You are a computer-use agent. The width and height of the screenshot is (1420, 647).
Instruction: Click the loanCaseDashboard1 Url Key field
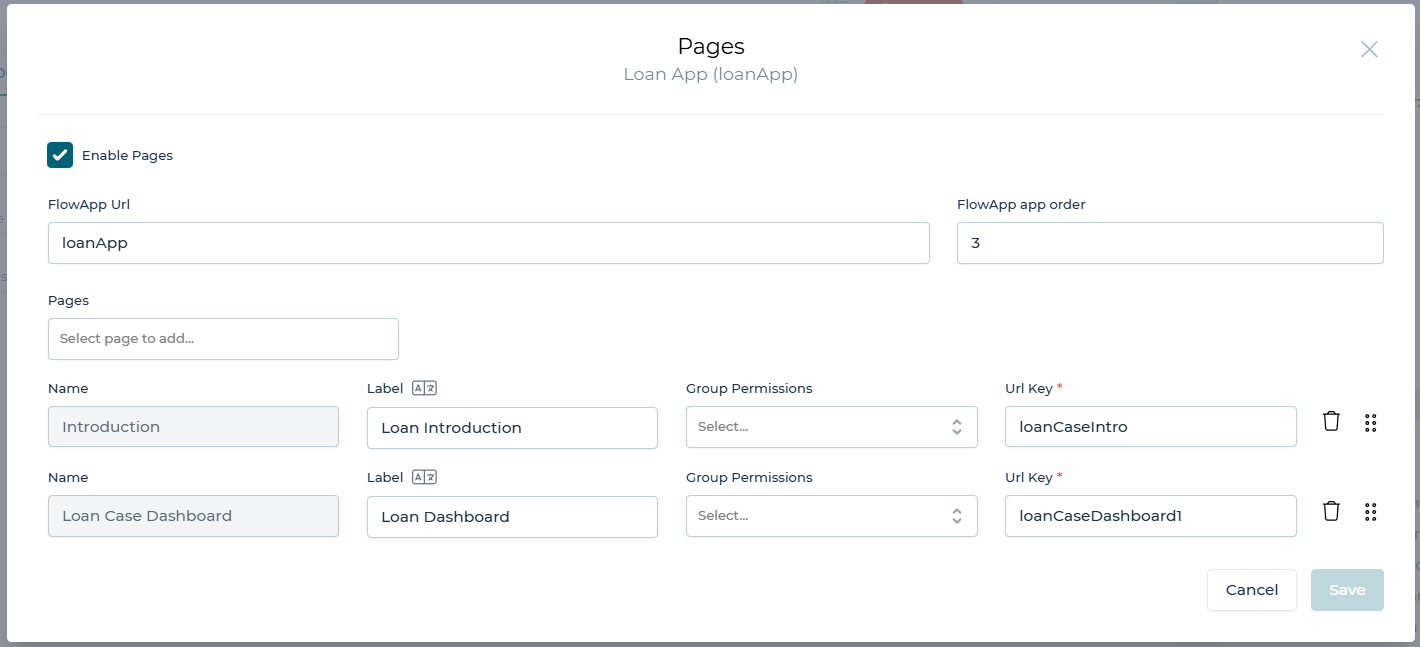[1150, 515]
